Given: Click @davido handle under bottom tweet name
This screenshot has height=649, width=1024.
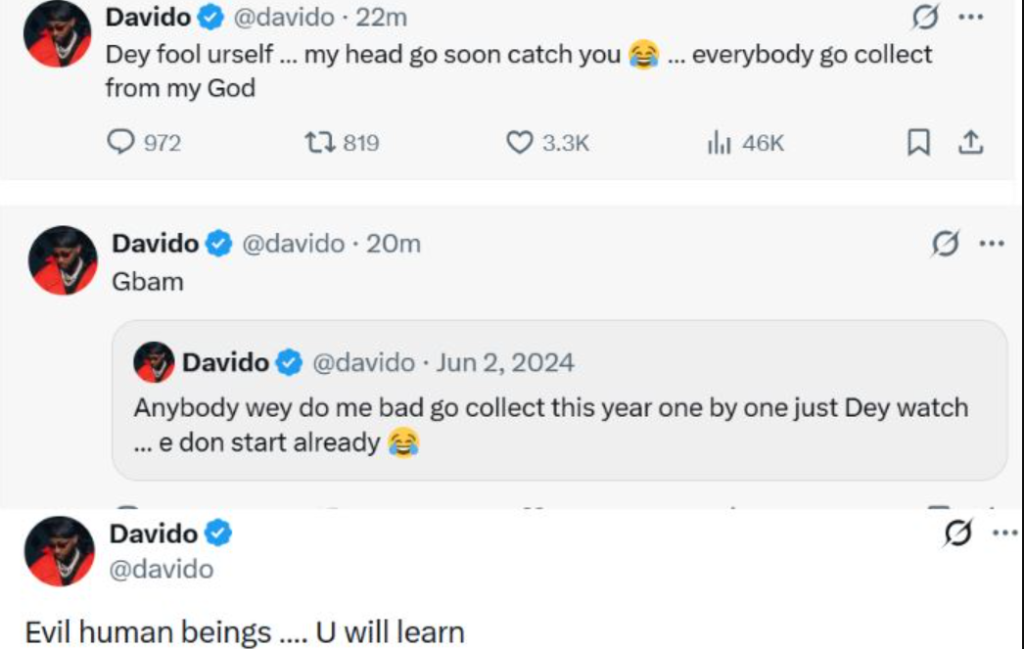Looking at the screenshot, I should point(161,569).
